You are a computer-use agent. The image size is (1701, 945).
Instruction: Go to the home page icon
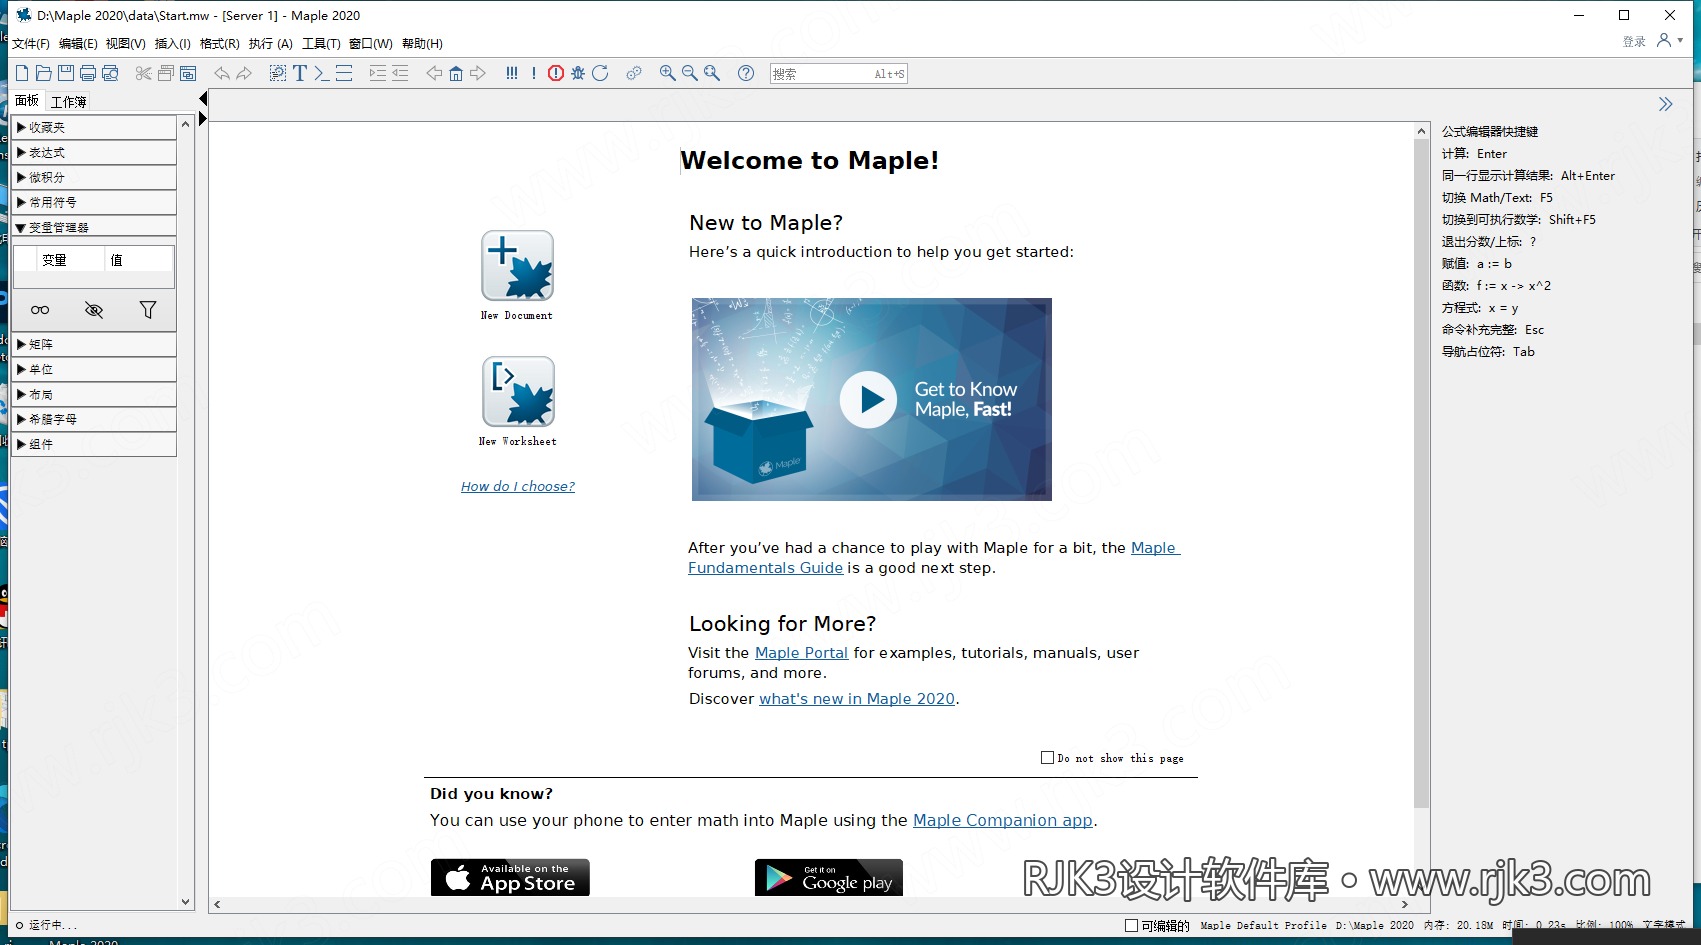point(456,73)
